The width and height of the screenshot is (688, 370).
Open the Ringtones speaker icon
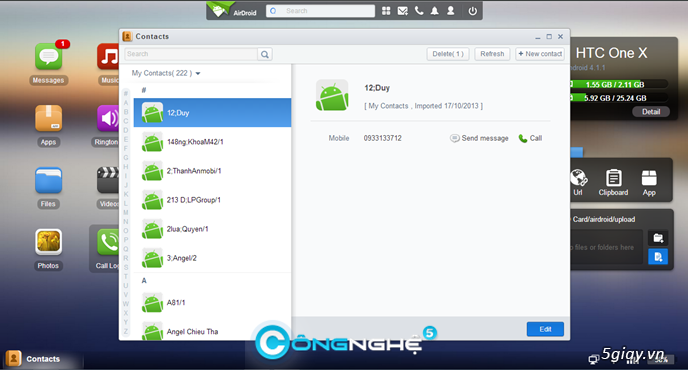point(108,119)
